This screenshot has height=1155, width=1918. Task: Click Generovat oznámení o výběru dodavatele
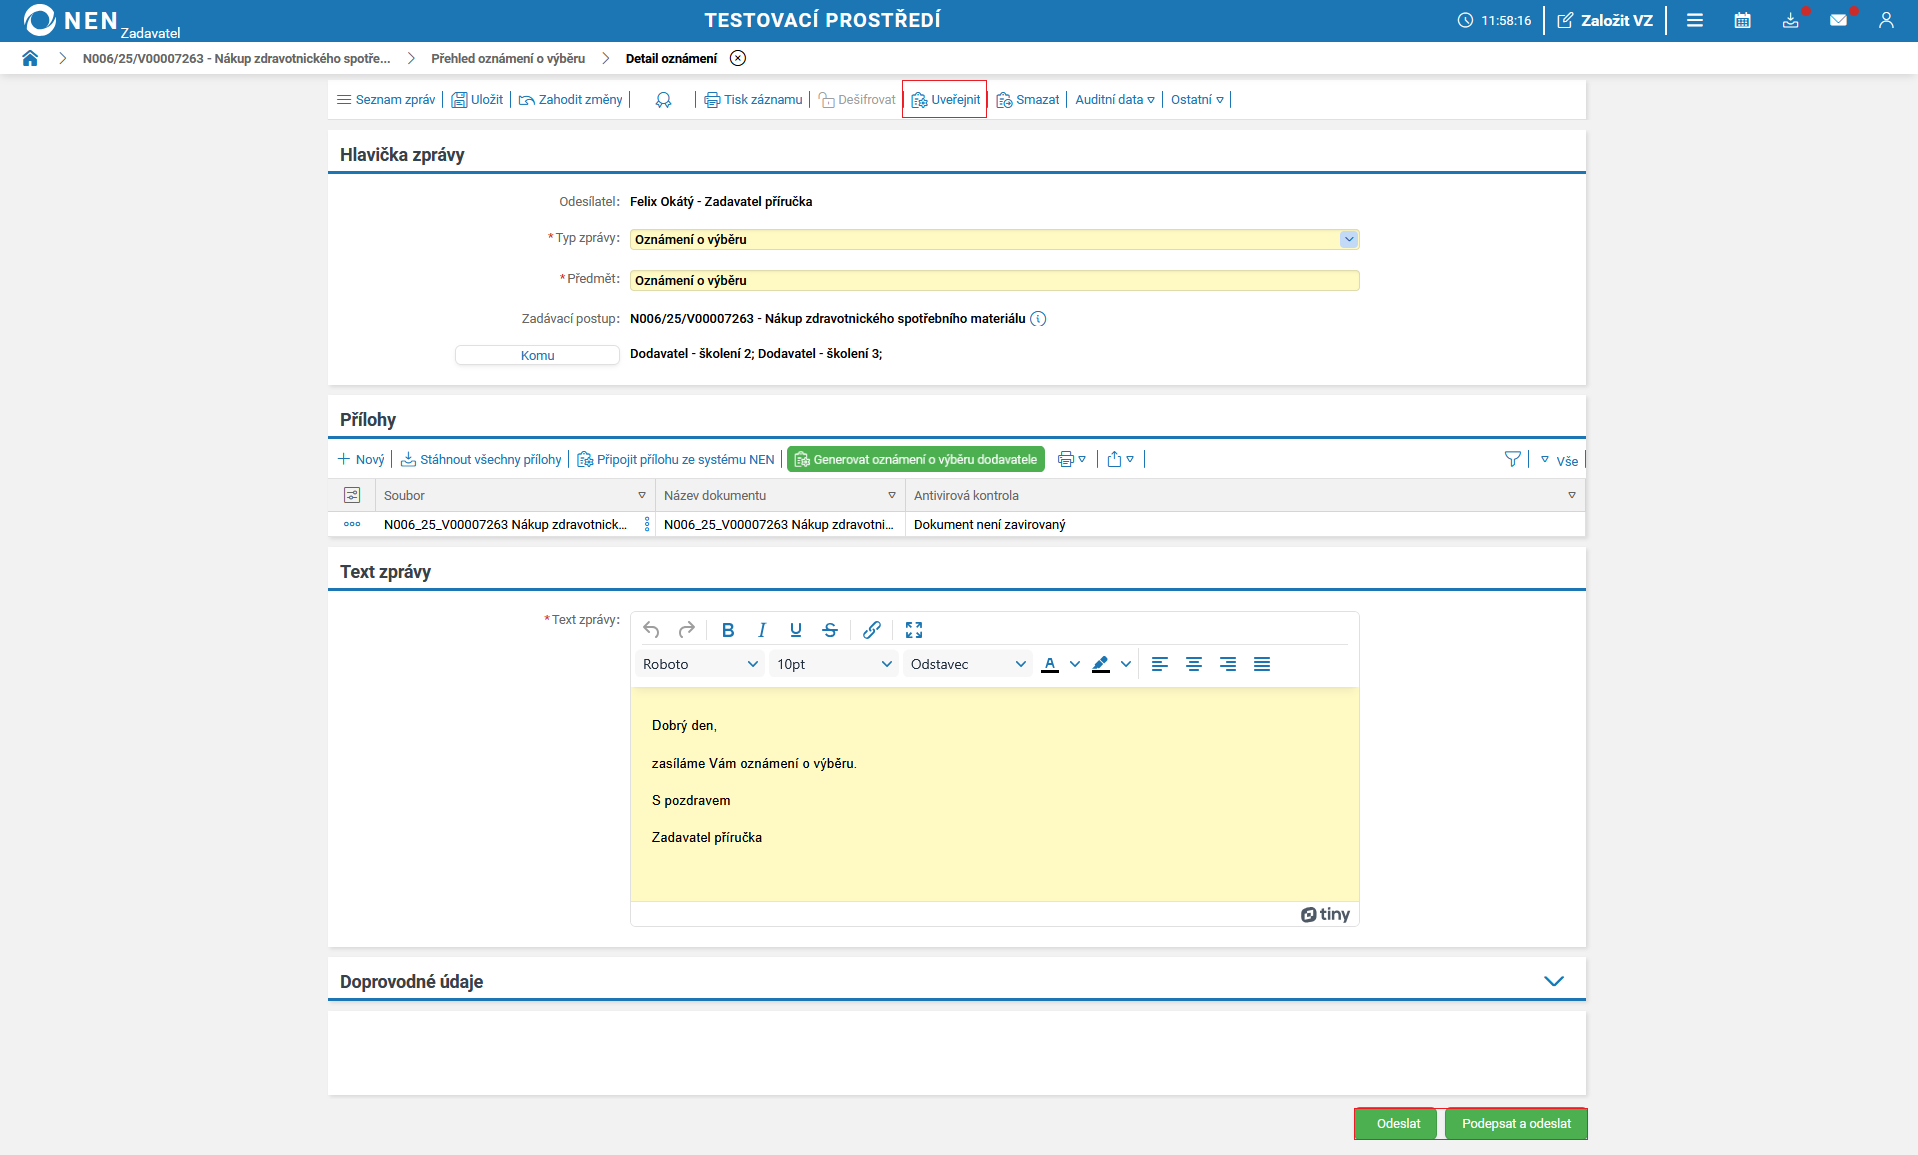point(915,459)
